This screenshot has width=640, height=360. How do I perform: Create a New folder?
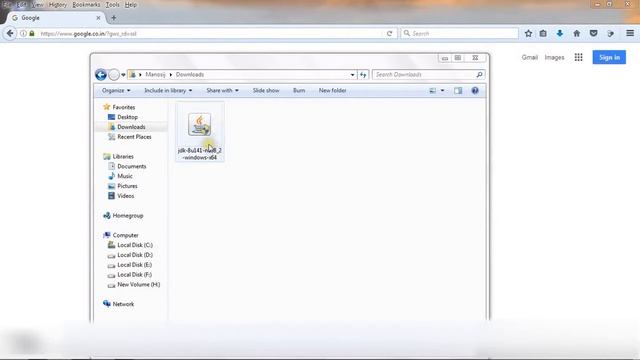[333, 91]
